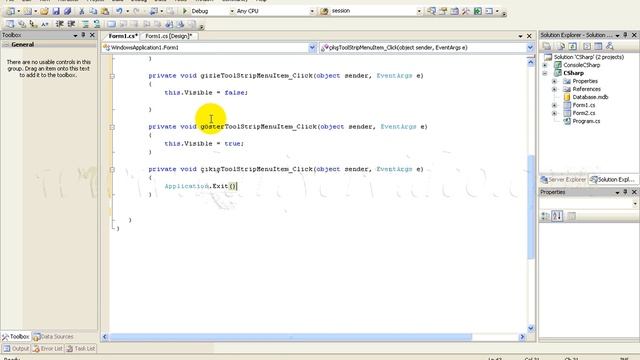
Task: Click the editor vertical scrollbar down arrow
Action: pos(531,328)
